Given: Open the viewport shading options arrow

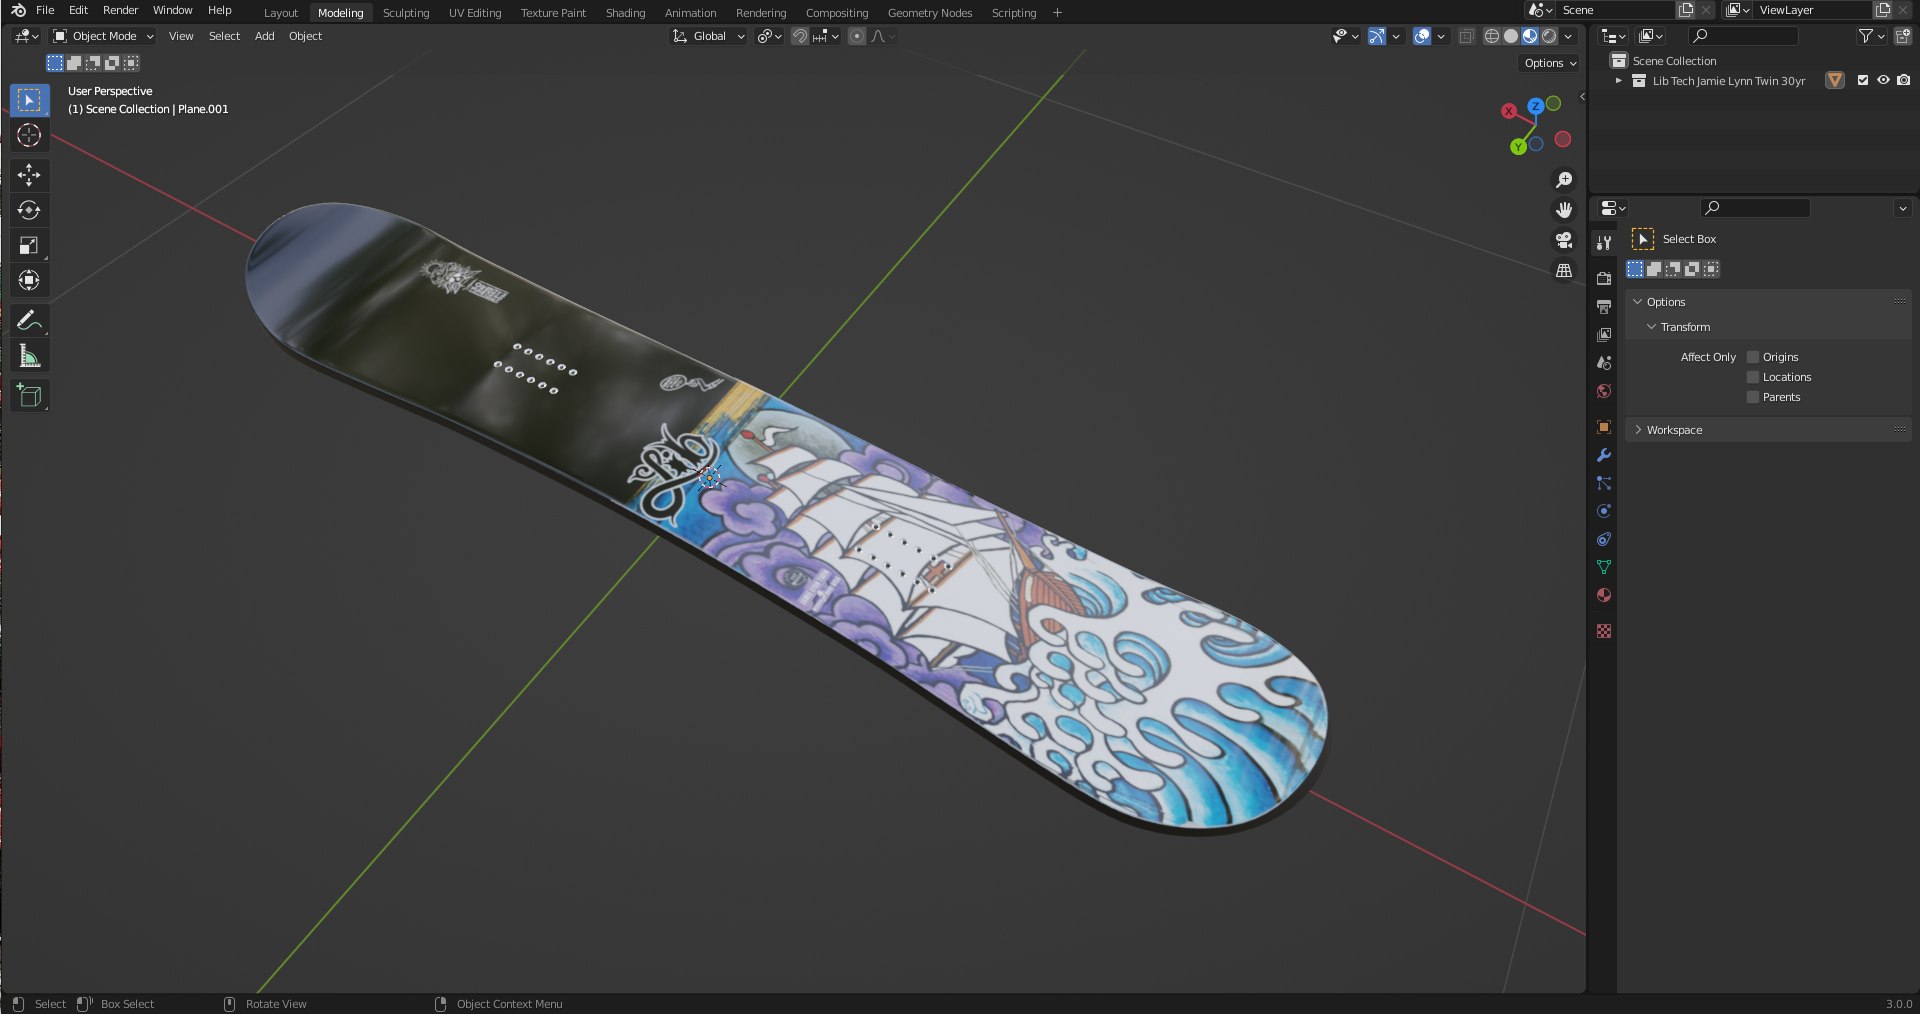Looking at the screenshot, I should tap(1568, 36).
